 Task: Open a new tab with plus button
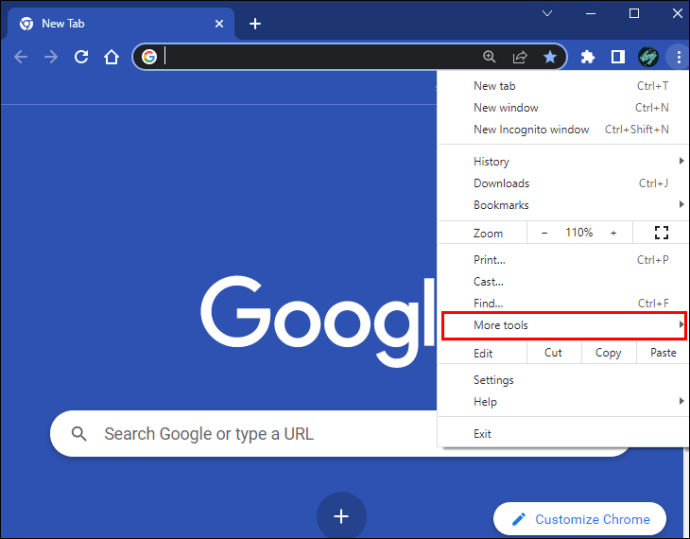[255, 24]
